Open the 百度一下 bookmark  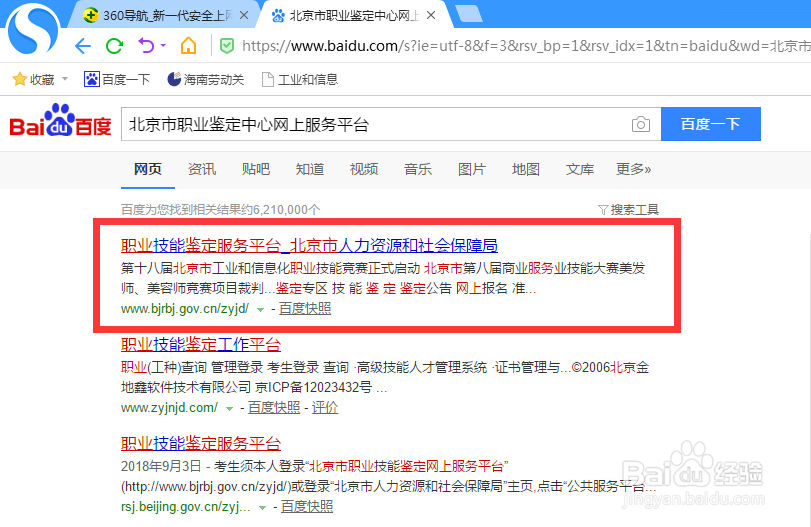117,79
